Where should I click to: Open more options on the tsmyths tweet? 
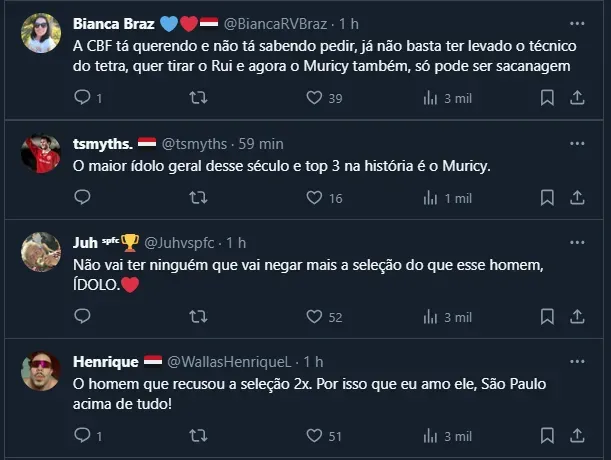(x=576, y=142)
